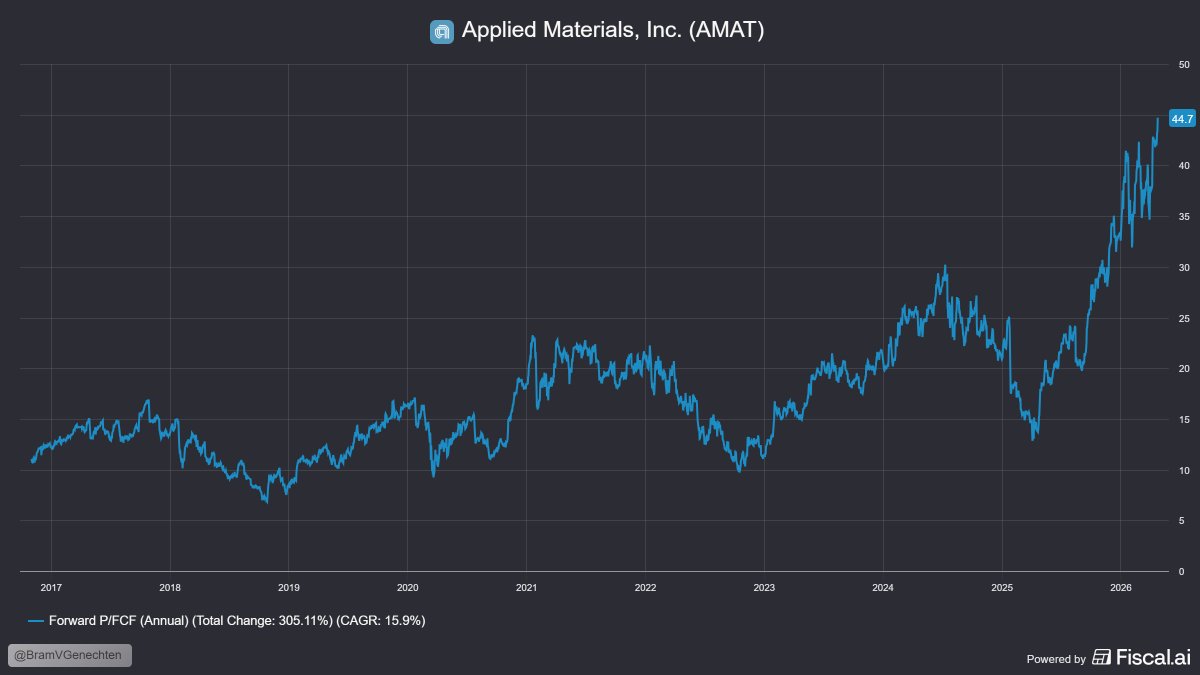Click the Applied Materials, Inc. (AMAT) title
Screen dimensions: 1200x675
[612, 31]
